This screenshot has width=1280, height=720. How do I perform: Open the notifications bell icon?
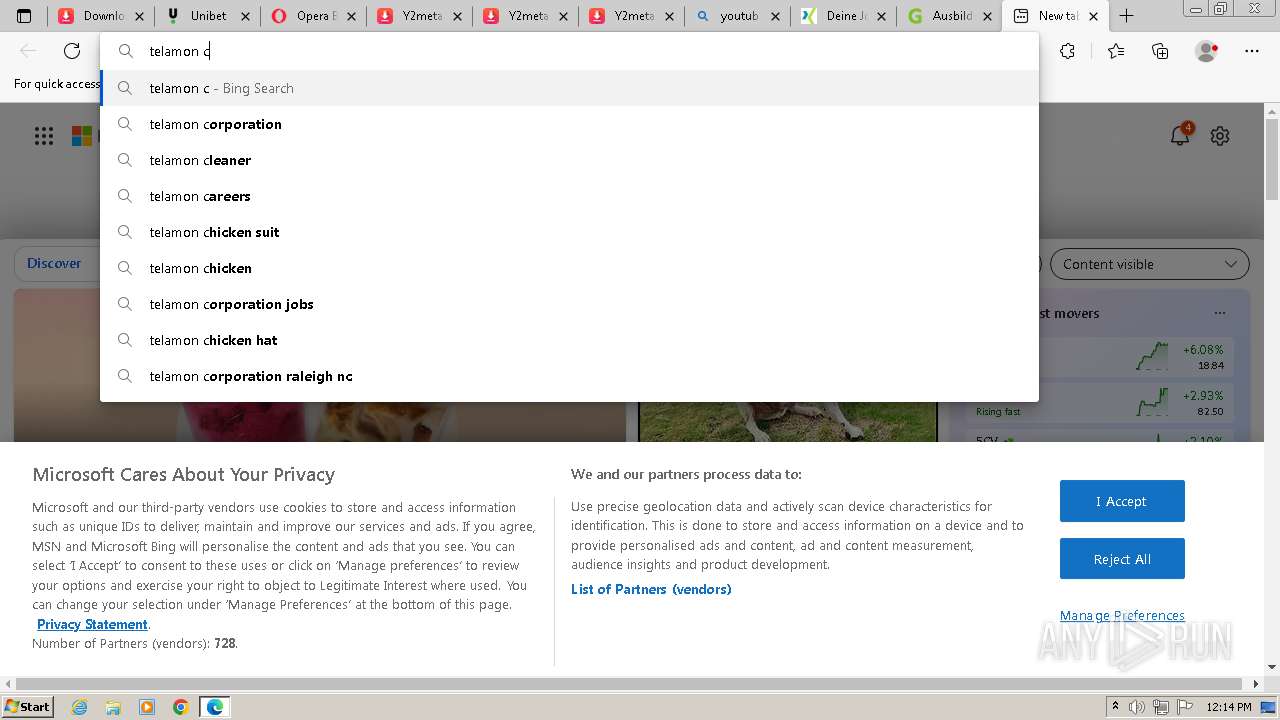pyautogui.click(x=1181, y=135)
